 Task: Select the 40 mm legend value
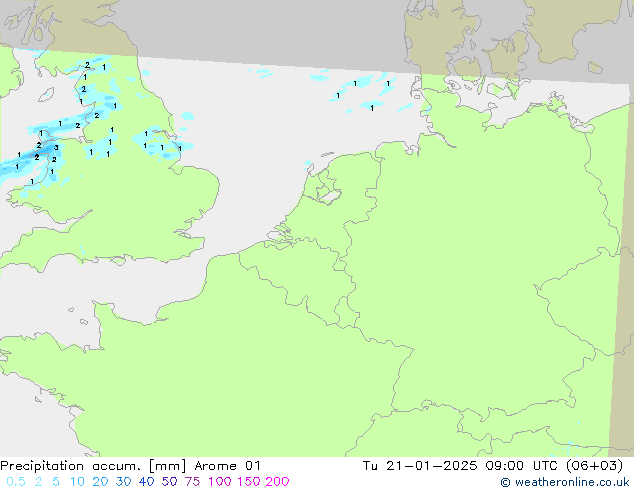point(146,482)
